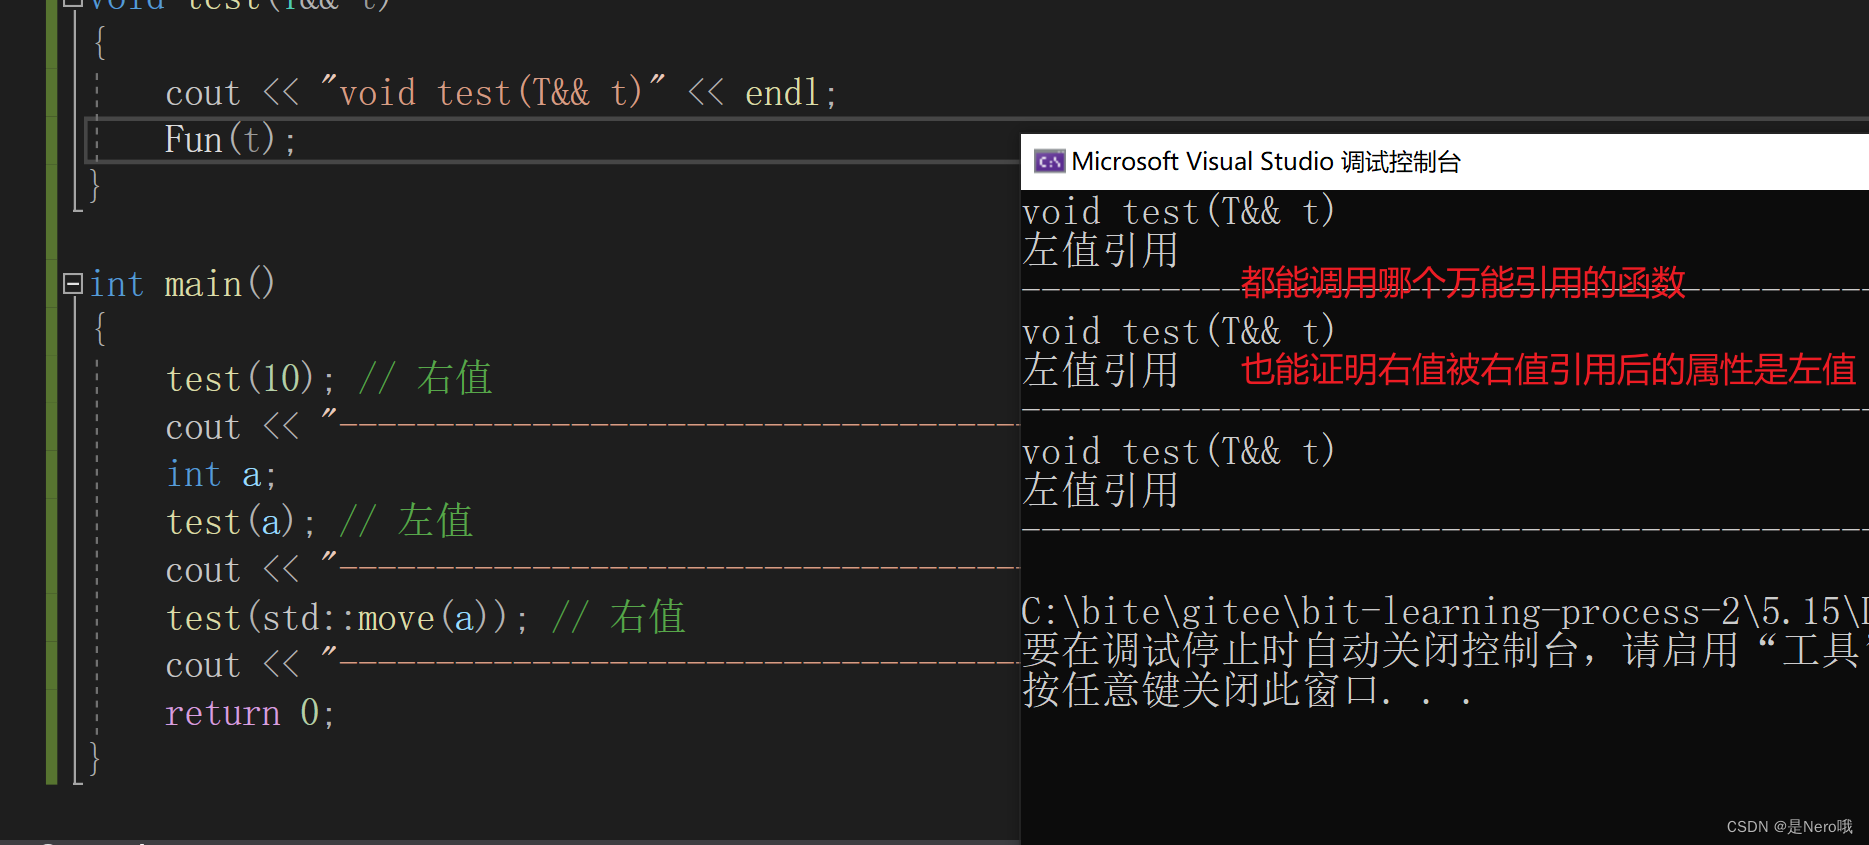The height and width of the screenshot is (845, 1869).
Task: Click the first console output void test(T&& t)
Action: [1178, 212]
